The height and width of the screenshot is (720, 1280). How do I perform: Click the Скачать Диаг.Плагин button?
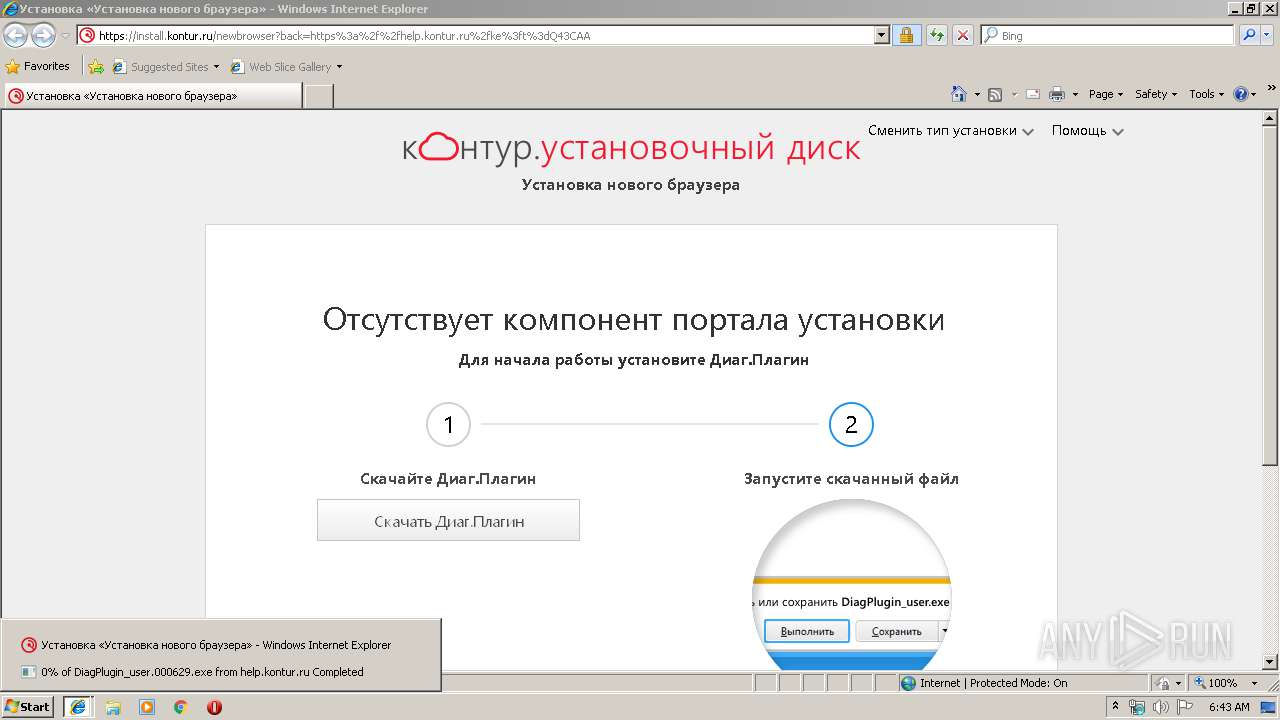coord(448,521)
